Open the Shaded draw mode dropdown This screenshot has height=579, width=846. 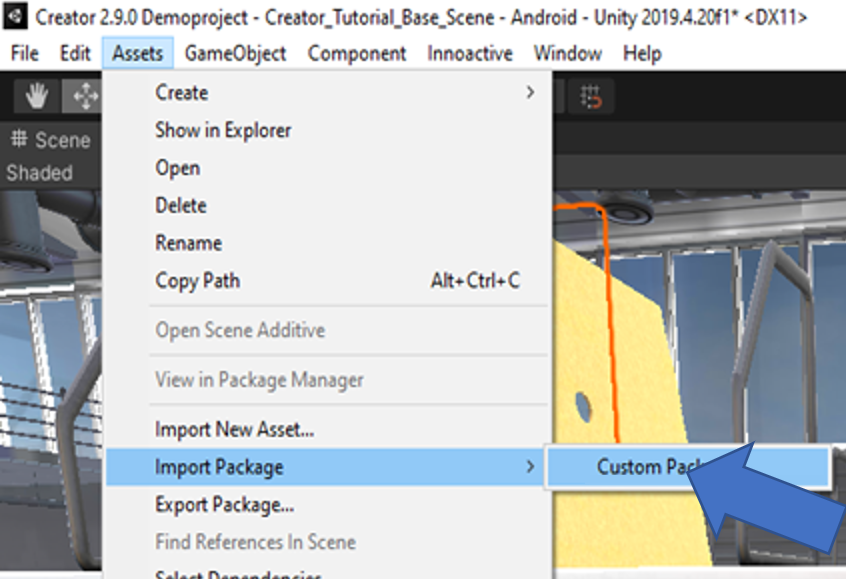click(40, 172)
